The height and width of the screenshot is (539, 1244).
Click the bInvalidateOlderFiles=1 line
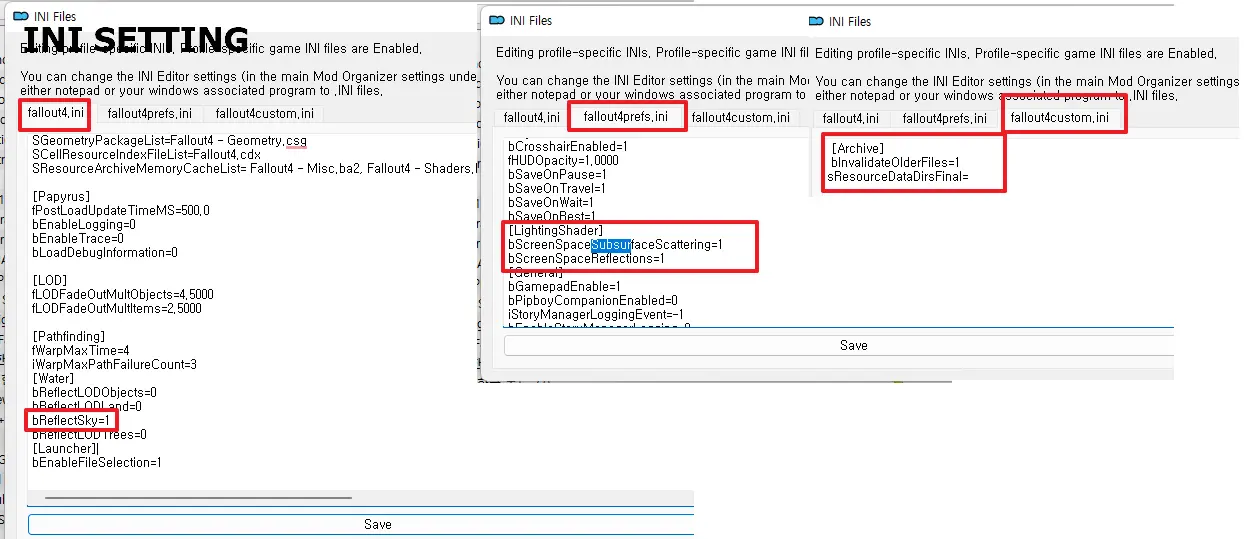895,162
